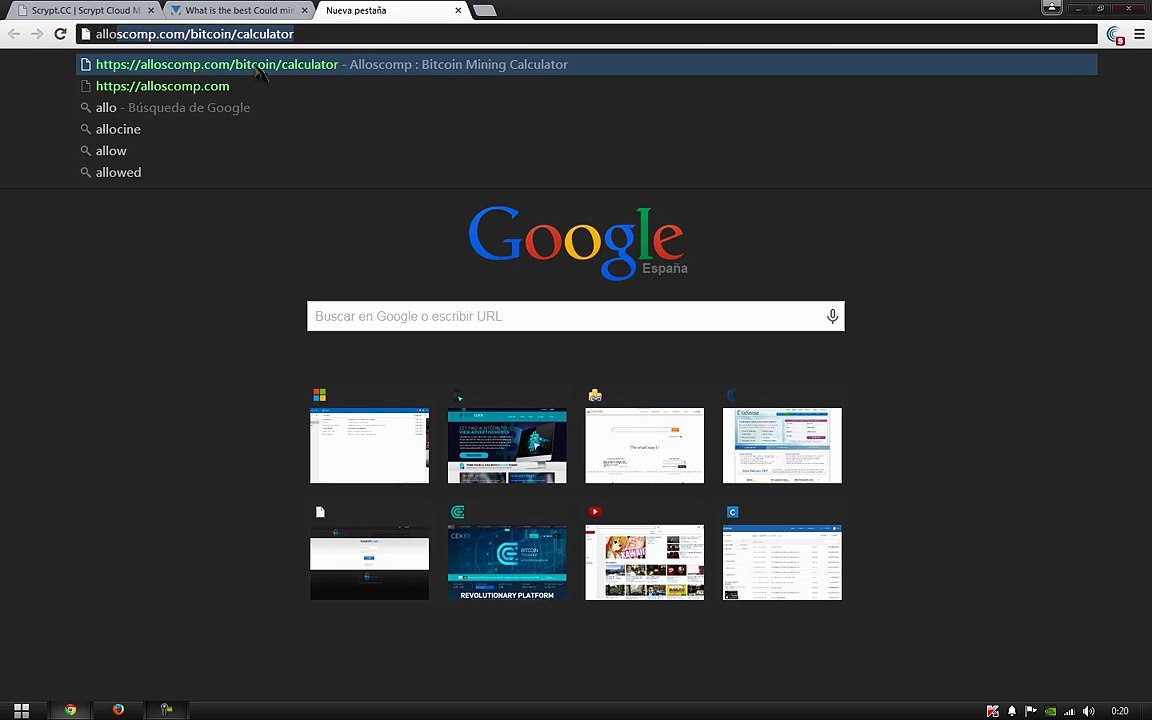Click the microphone voice search icon
The height and width of the screenshot is (720, 1152).
pyautogui.click(x=832, y=316)
